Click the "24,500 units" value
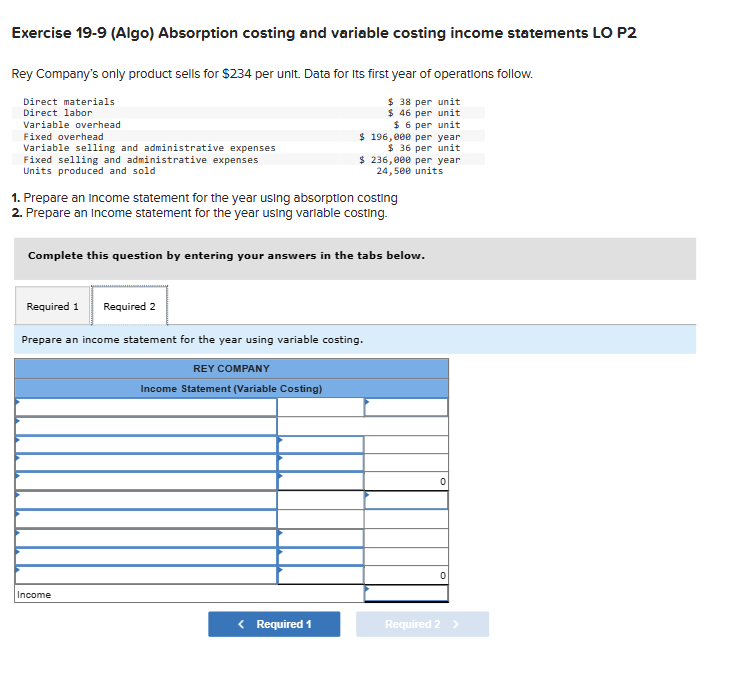This screenshot has height=692, width=754. [x=410, y=171]
